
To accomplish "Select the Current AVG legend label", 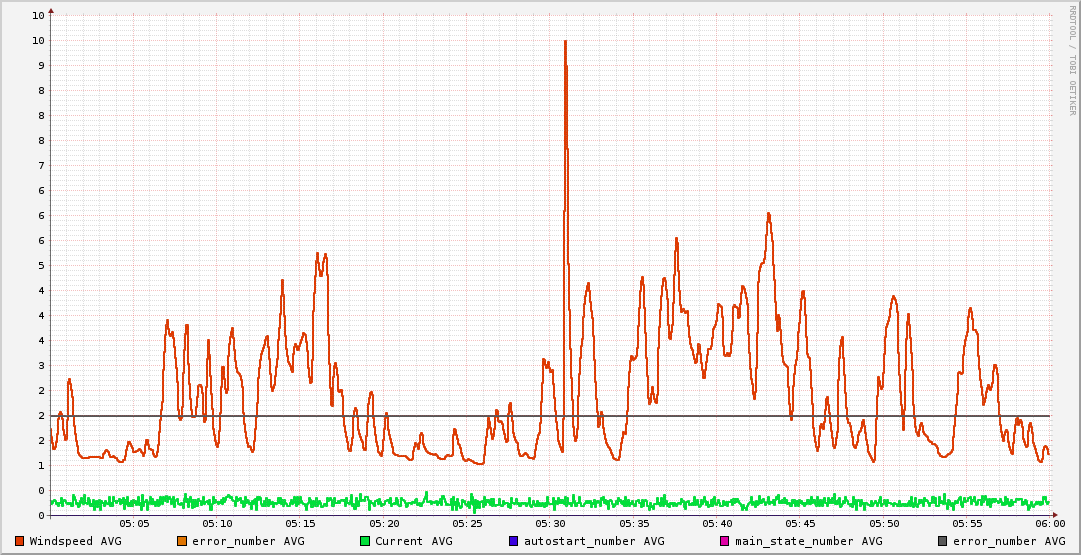I will coord(413,541).
